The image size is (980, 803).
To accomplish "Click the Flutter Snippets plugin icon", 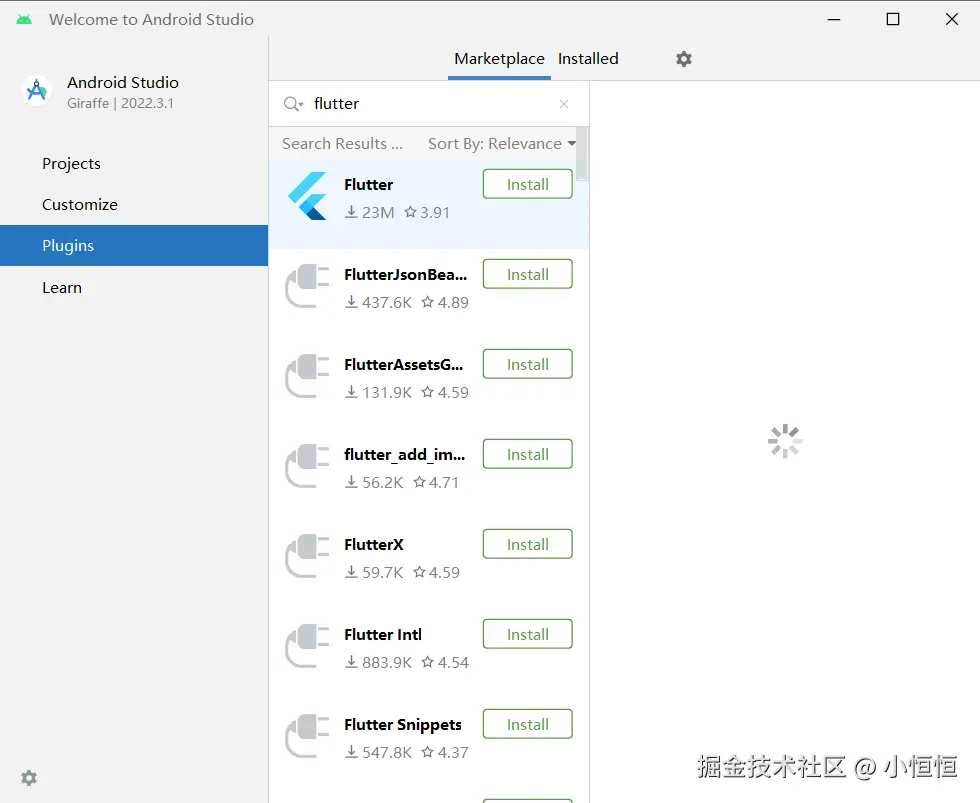I will (307, 736).
